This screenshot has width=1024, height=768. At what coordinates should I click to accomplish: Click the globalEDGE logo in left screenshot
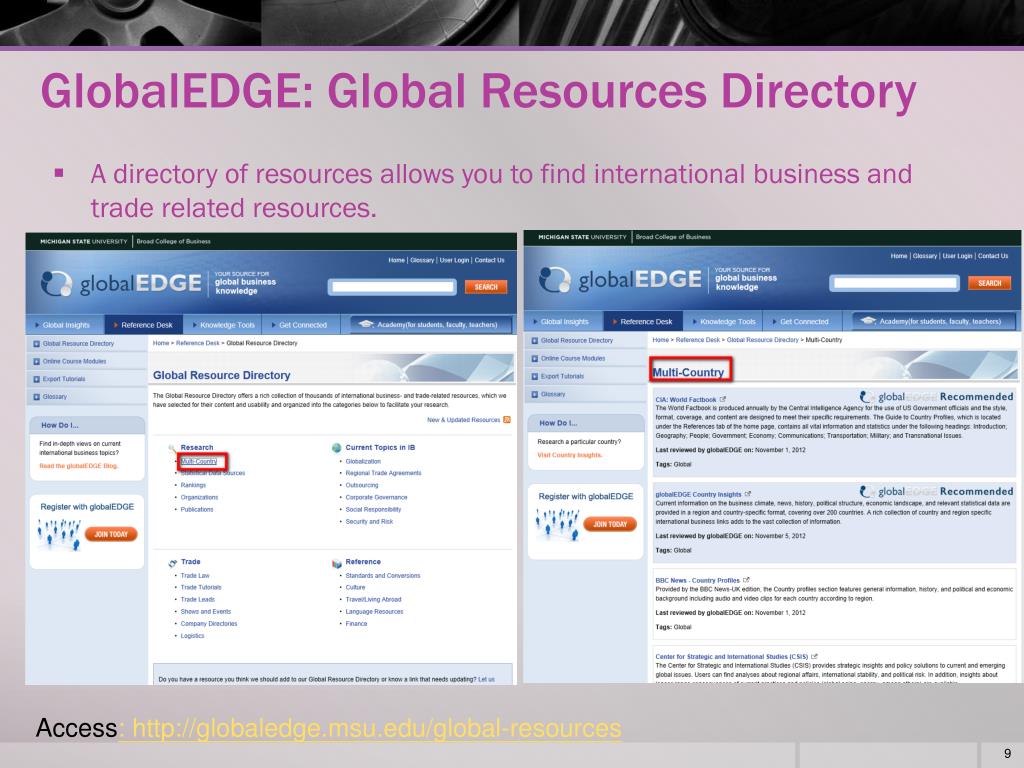click(x=121, y=283)
